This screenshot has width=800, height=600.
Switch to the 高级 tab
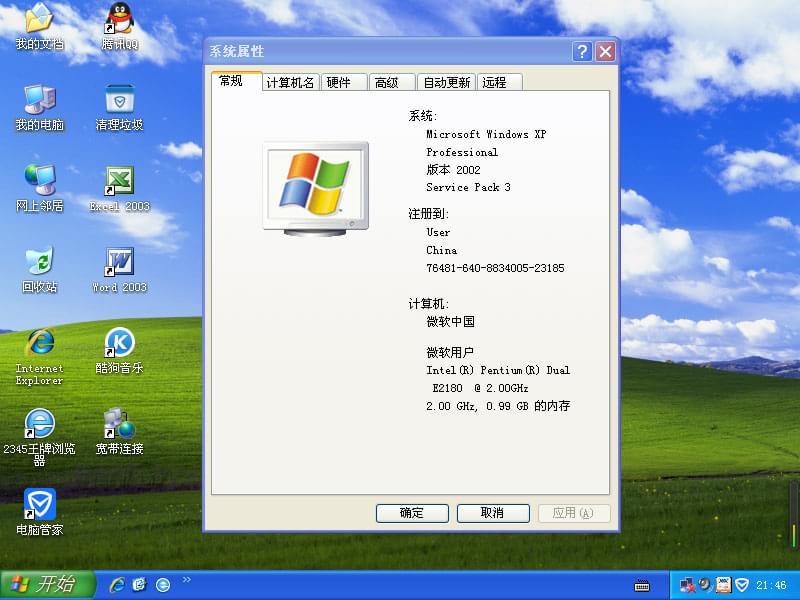click(x=387, y=83)
